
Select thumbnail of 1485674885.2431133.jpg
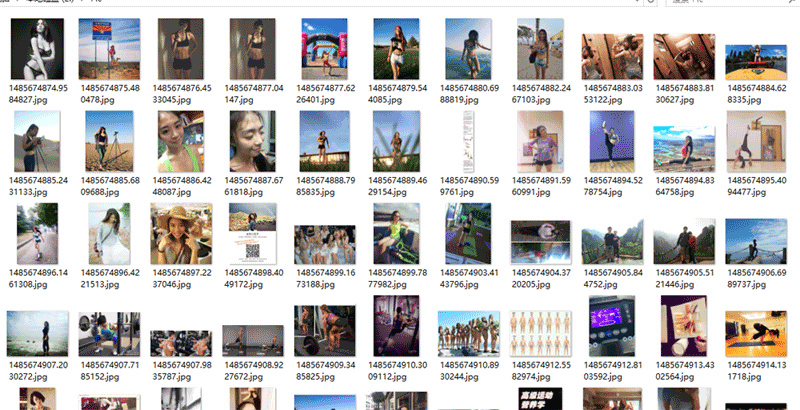37,141
